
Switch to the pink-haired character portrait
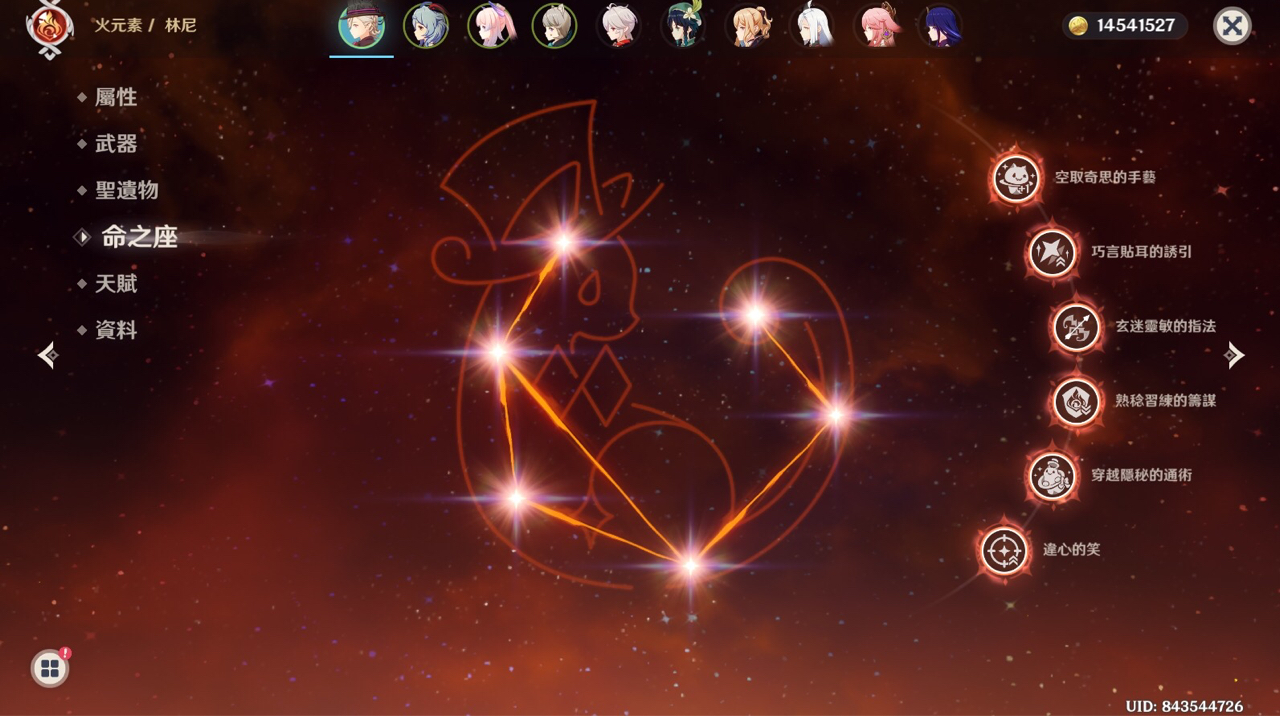tap(490, 26)
